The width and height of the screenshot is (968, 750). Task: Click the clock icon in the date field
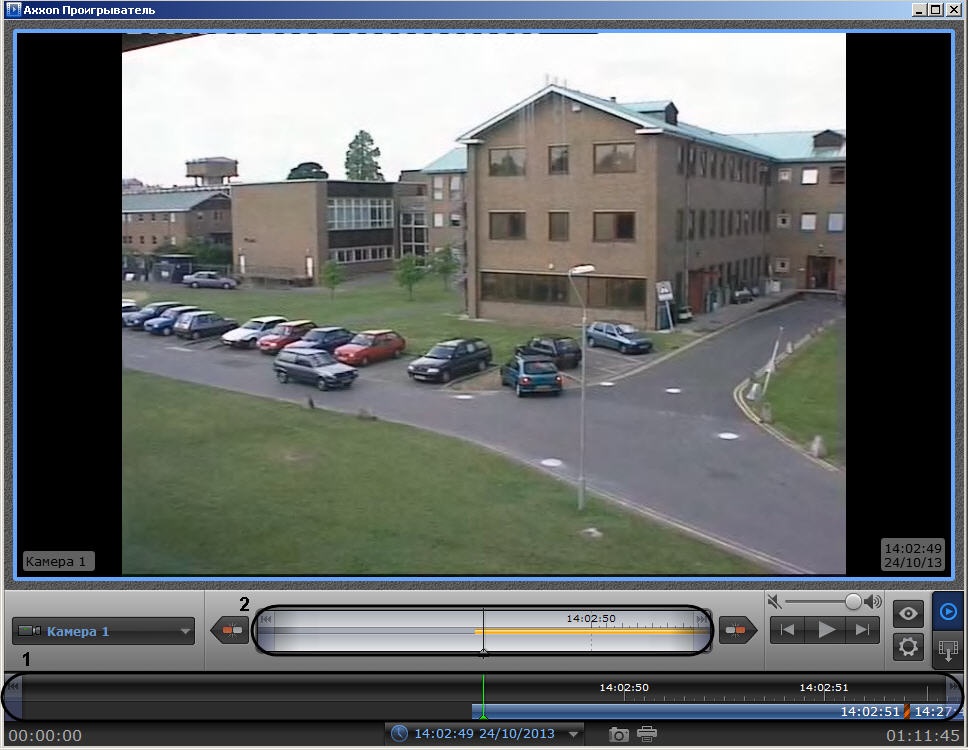point(400,734)
